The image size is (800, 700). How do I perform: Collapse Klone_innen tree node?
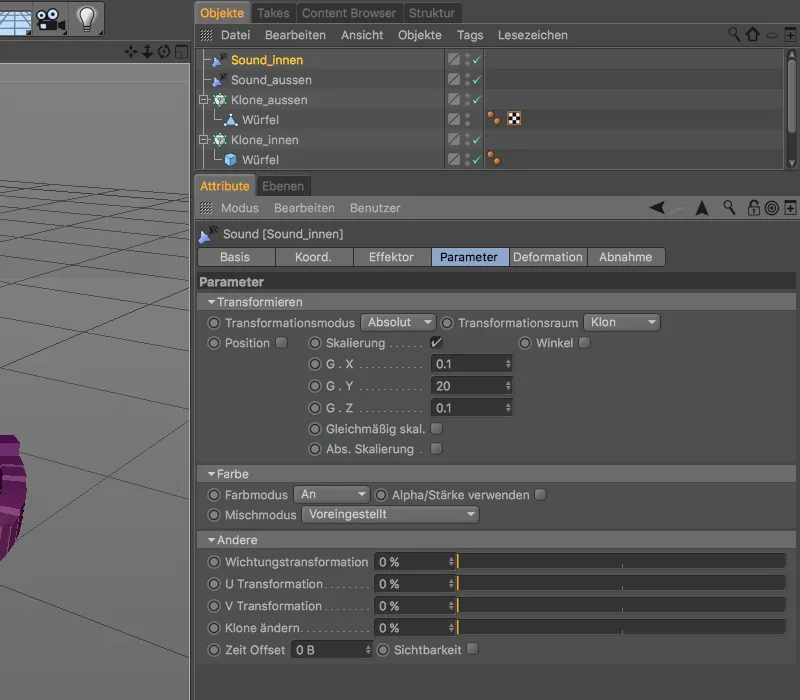204,139
